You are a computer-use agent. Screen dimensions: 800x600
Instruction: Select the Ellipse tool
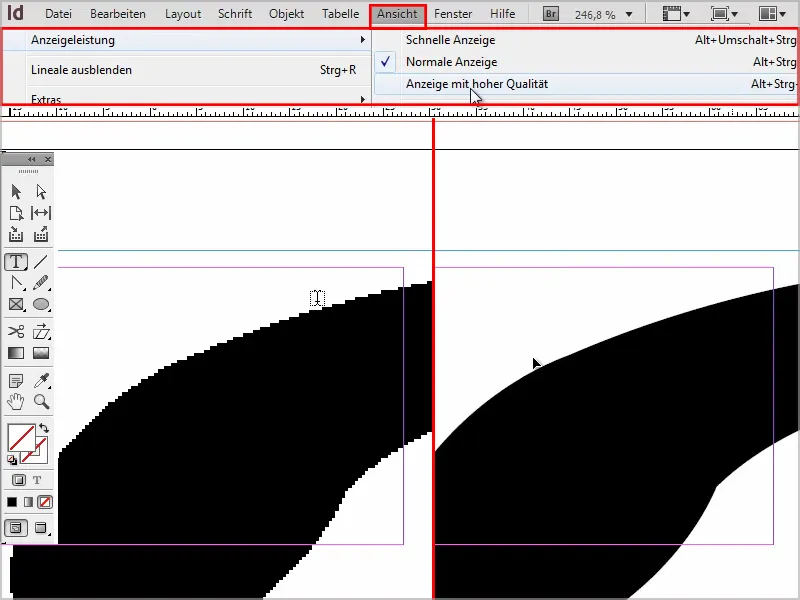coord(41,304)
